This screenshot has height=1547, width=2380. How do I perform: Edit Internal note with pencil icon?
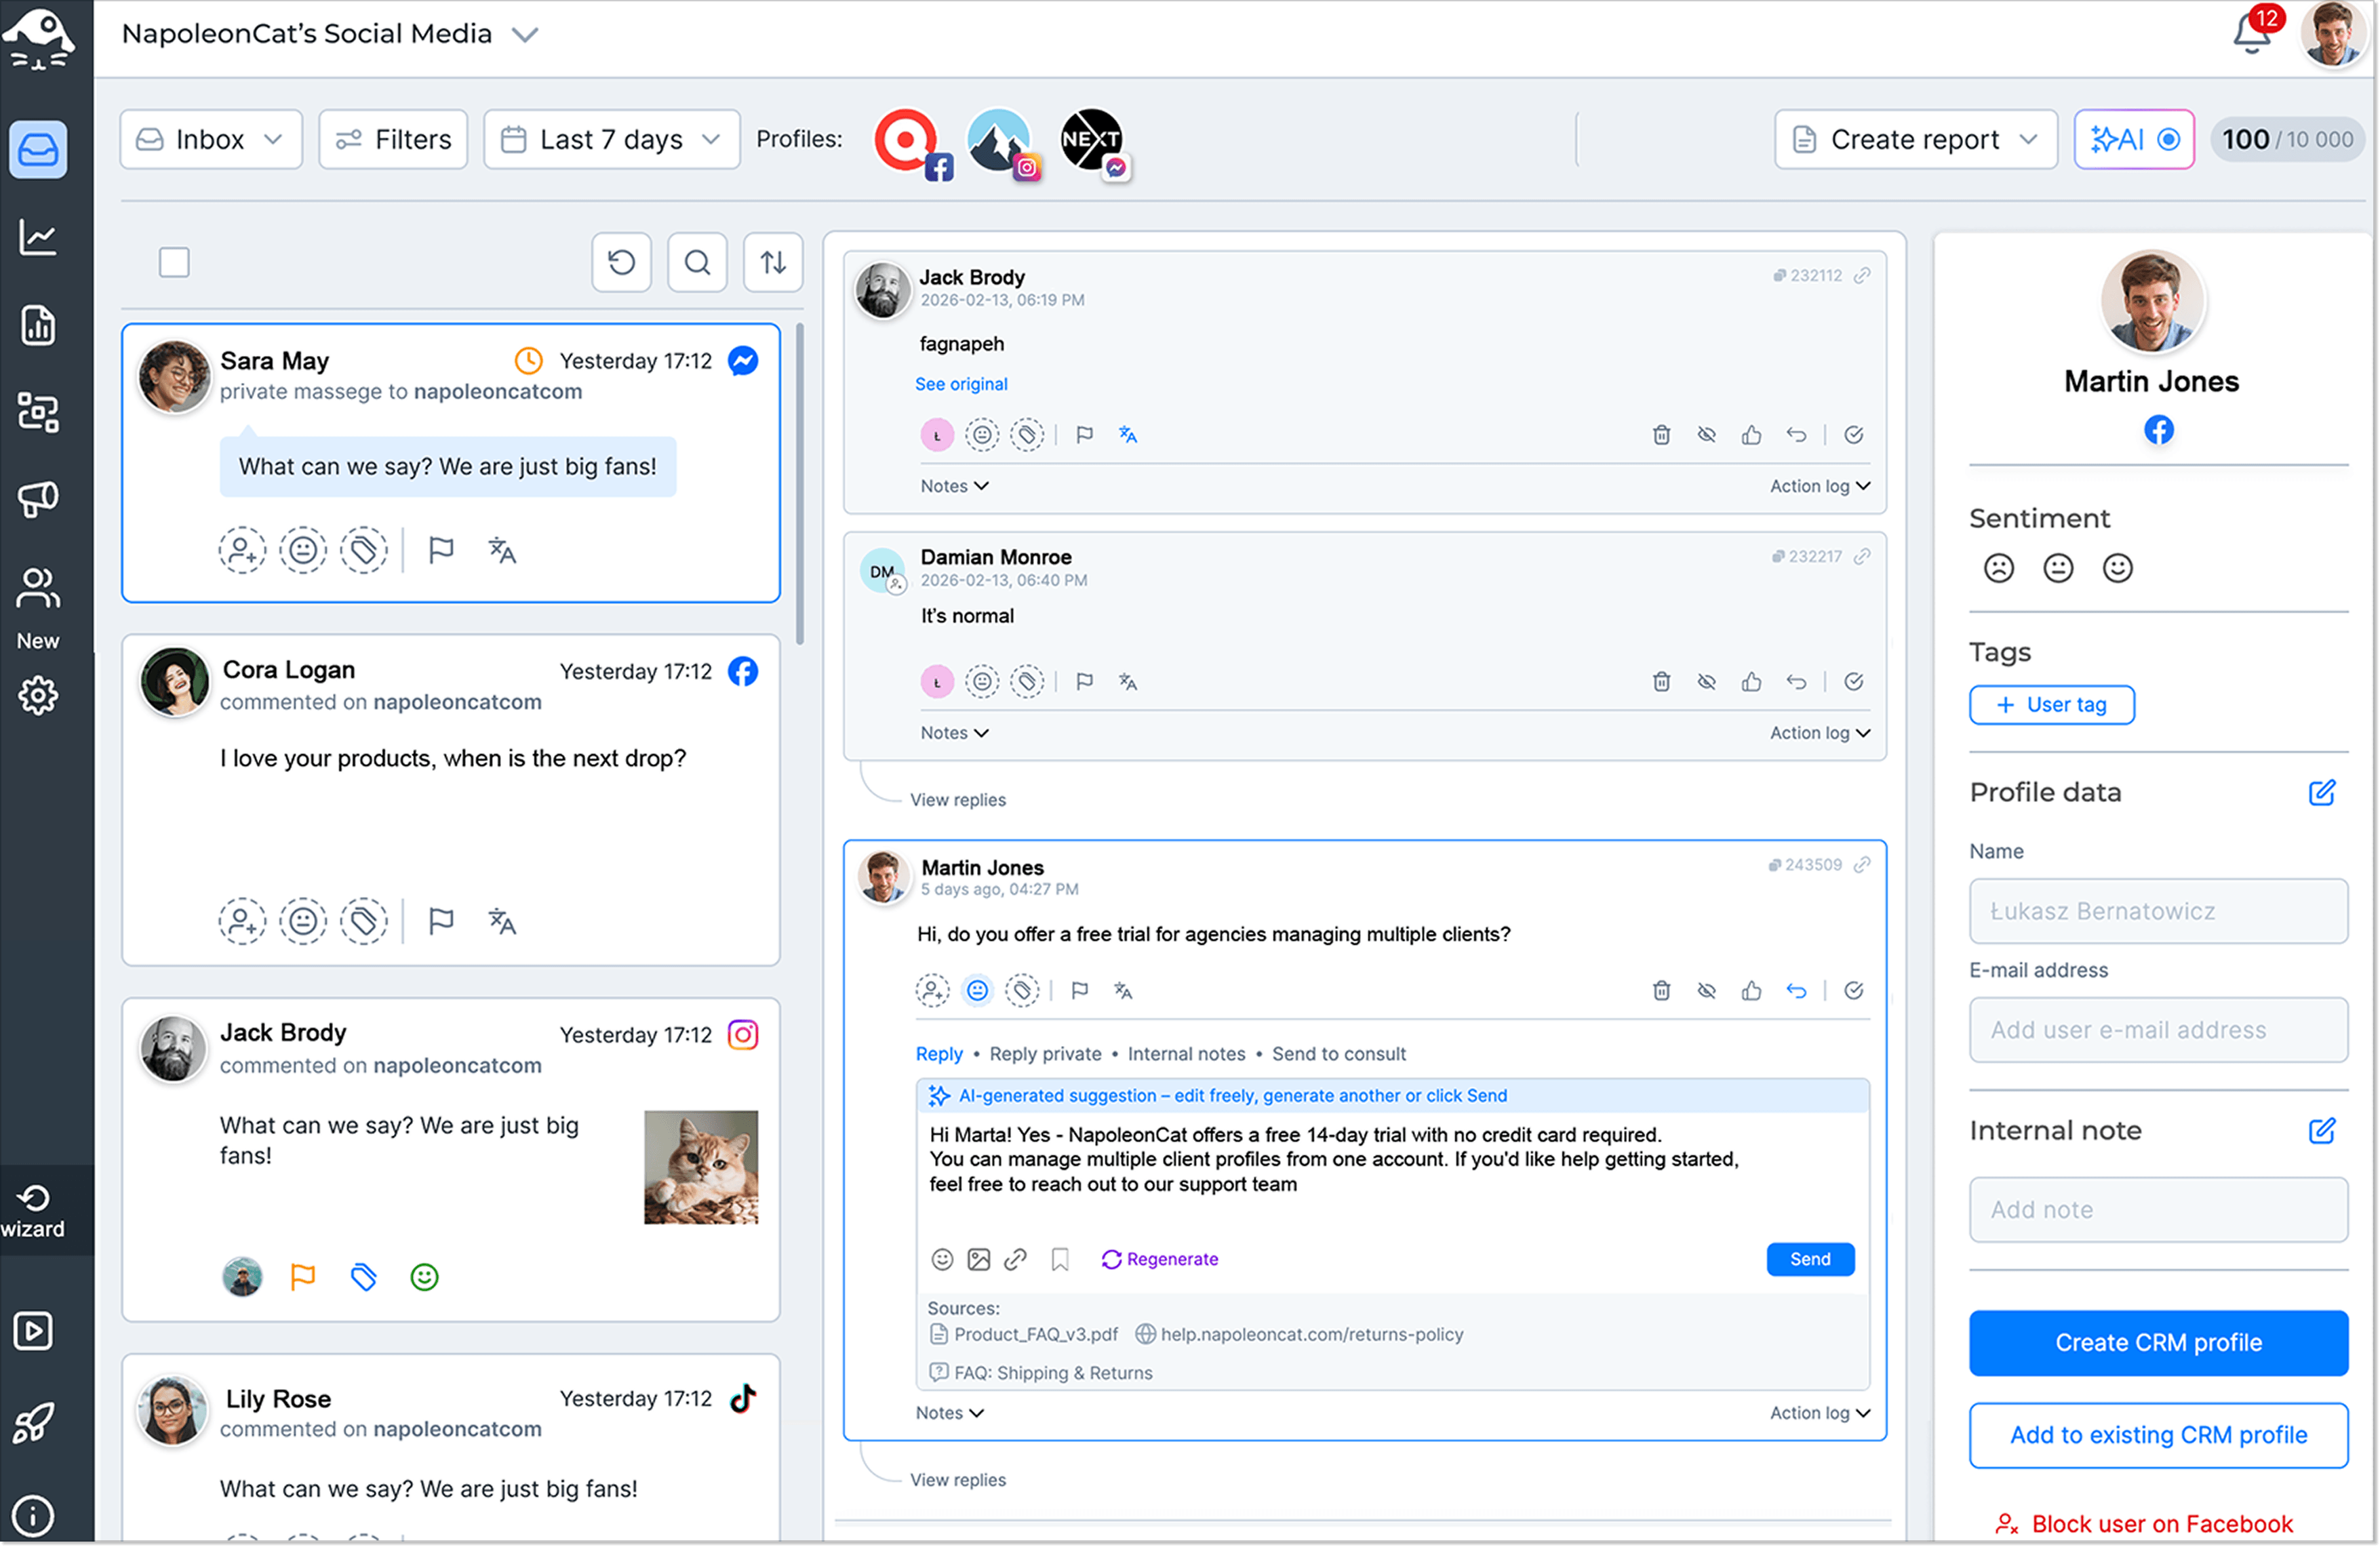click(2322, 1131)
